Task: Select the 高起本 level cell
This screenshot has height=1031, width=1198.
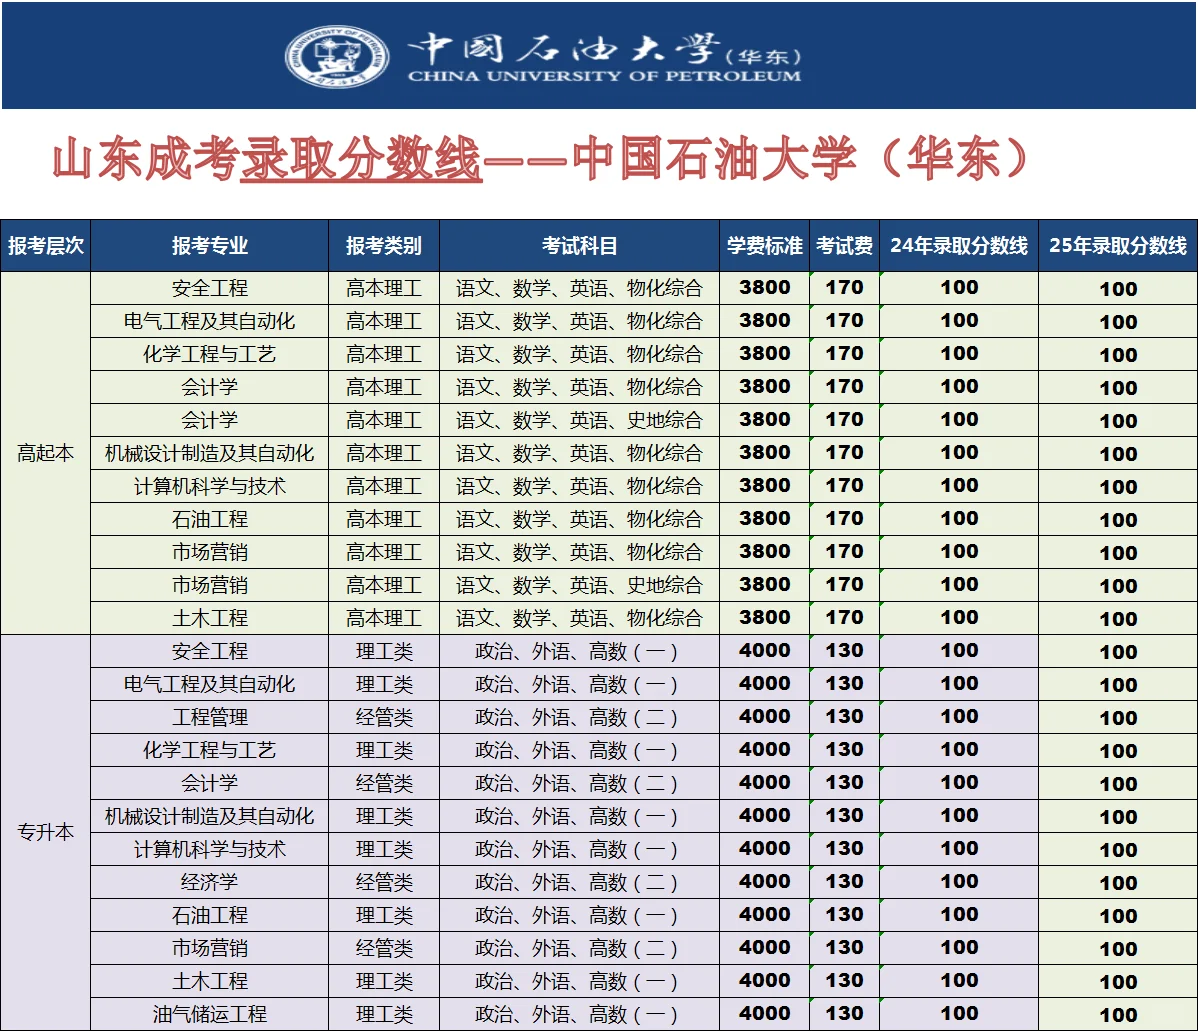Action: pos(46,452)
